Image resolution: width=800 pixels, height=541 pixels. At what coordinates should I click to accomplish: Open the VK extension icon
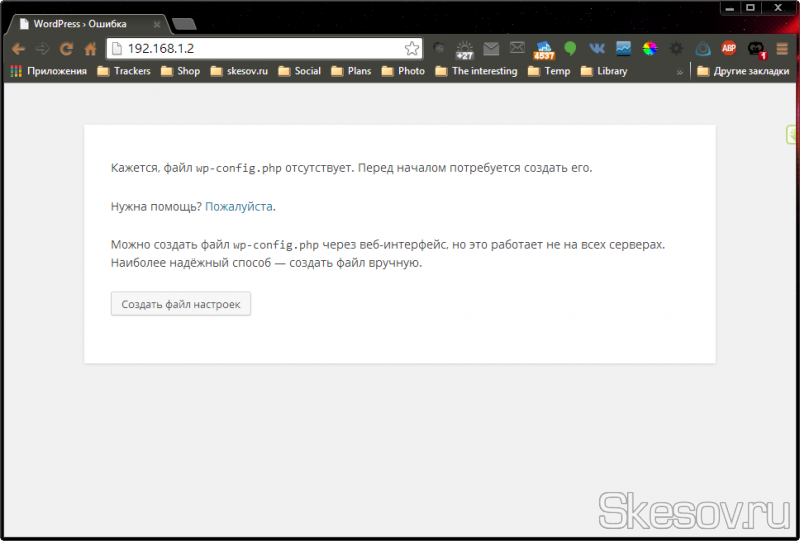597,48
